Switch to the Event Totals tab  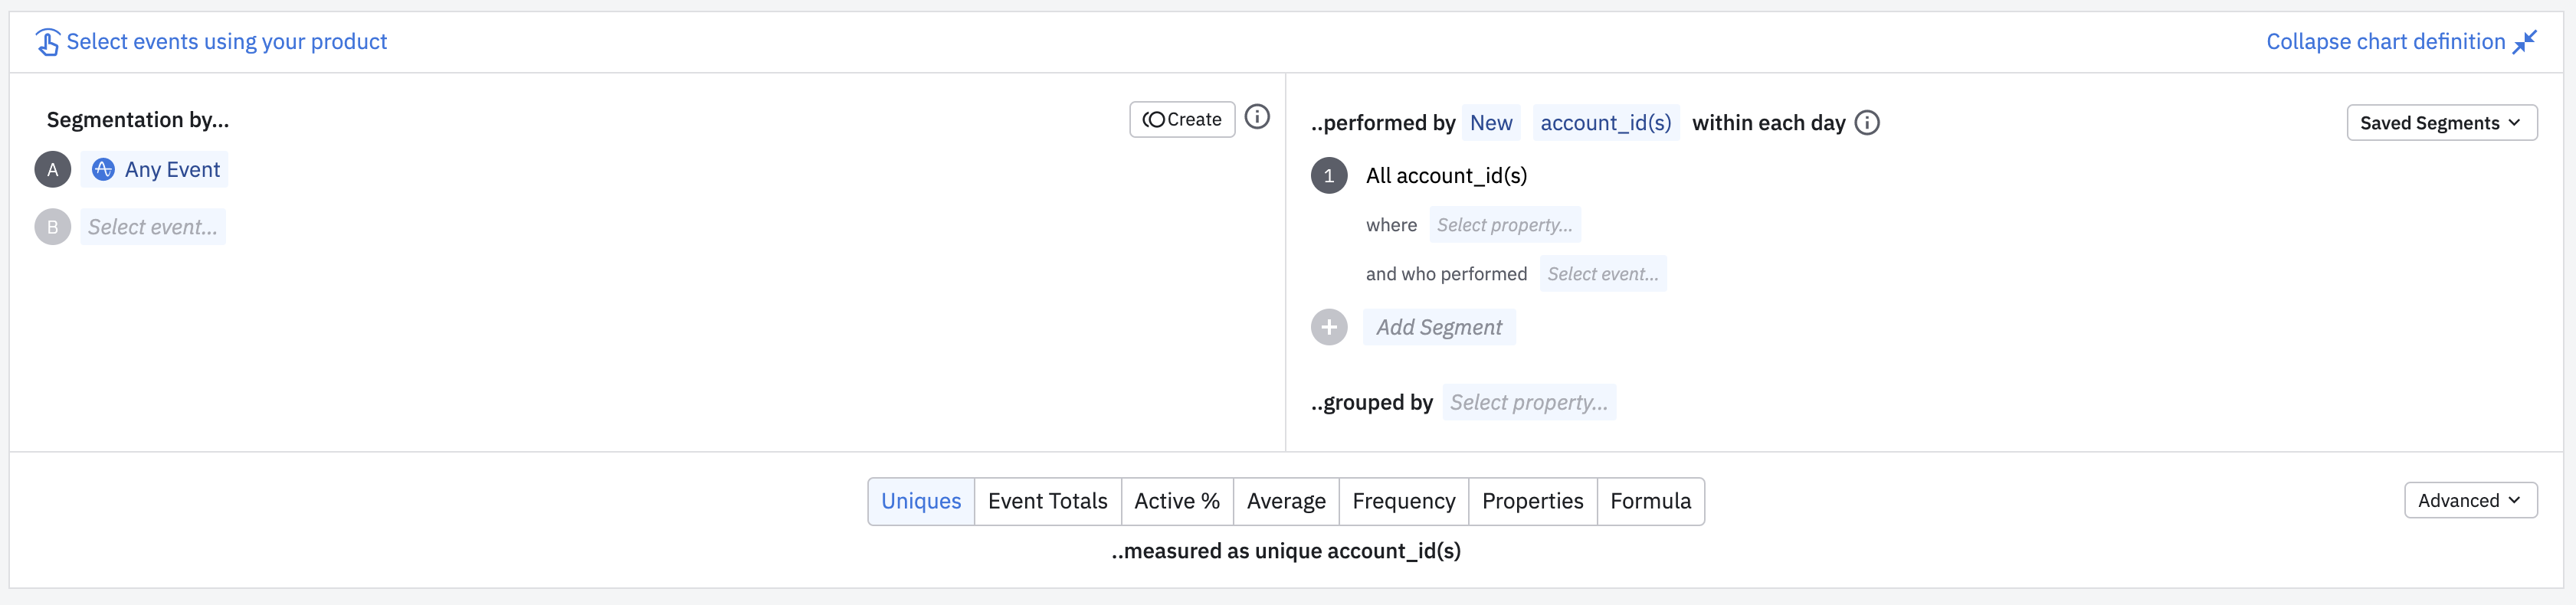click(x=1047, y=501)
